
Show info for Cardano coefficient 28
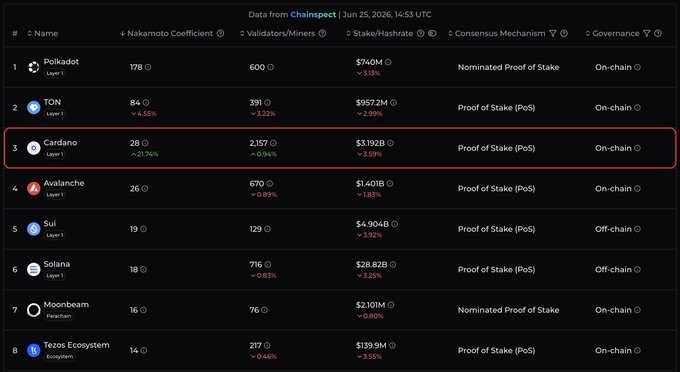coord(145,143)
